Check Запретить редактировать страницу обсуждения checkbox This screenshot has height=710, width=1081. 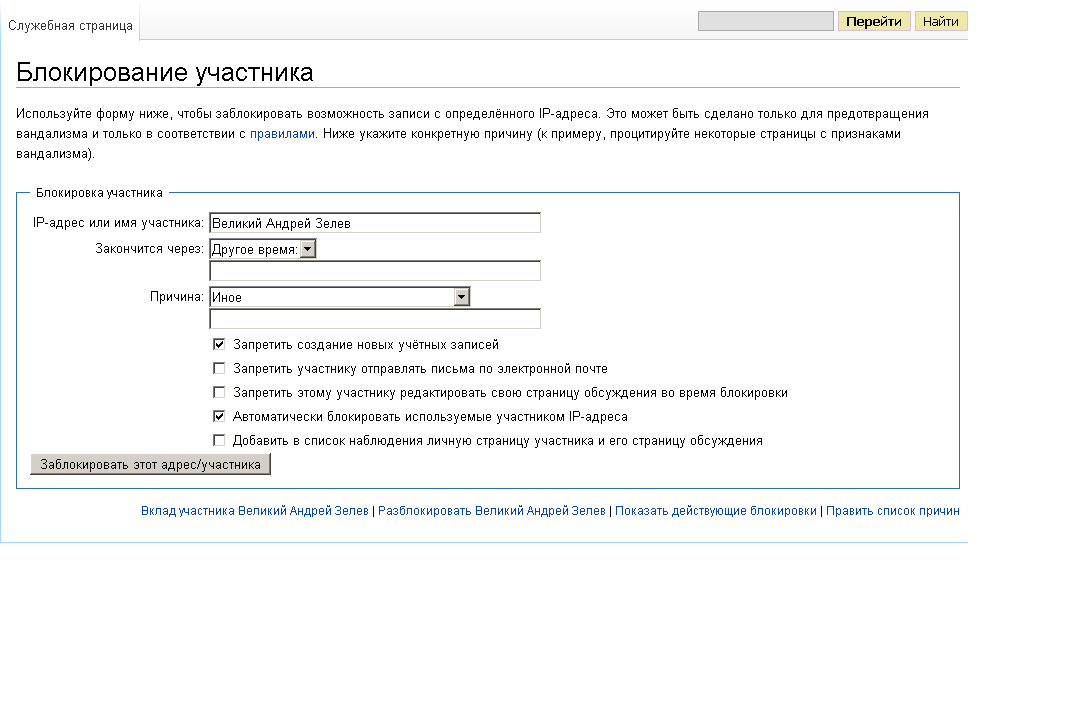(x=219, y=392)
